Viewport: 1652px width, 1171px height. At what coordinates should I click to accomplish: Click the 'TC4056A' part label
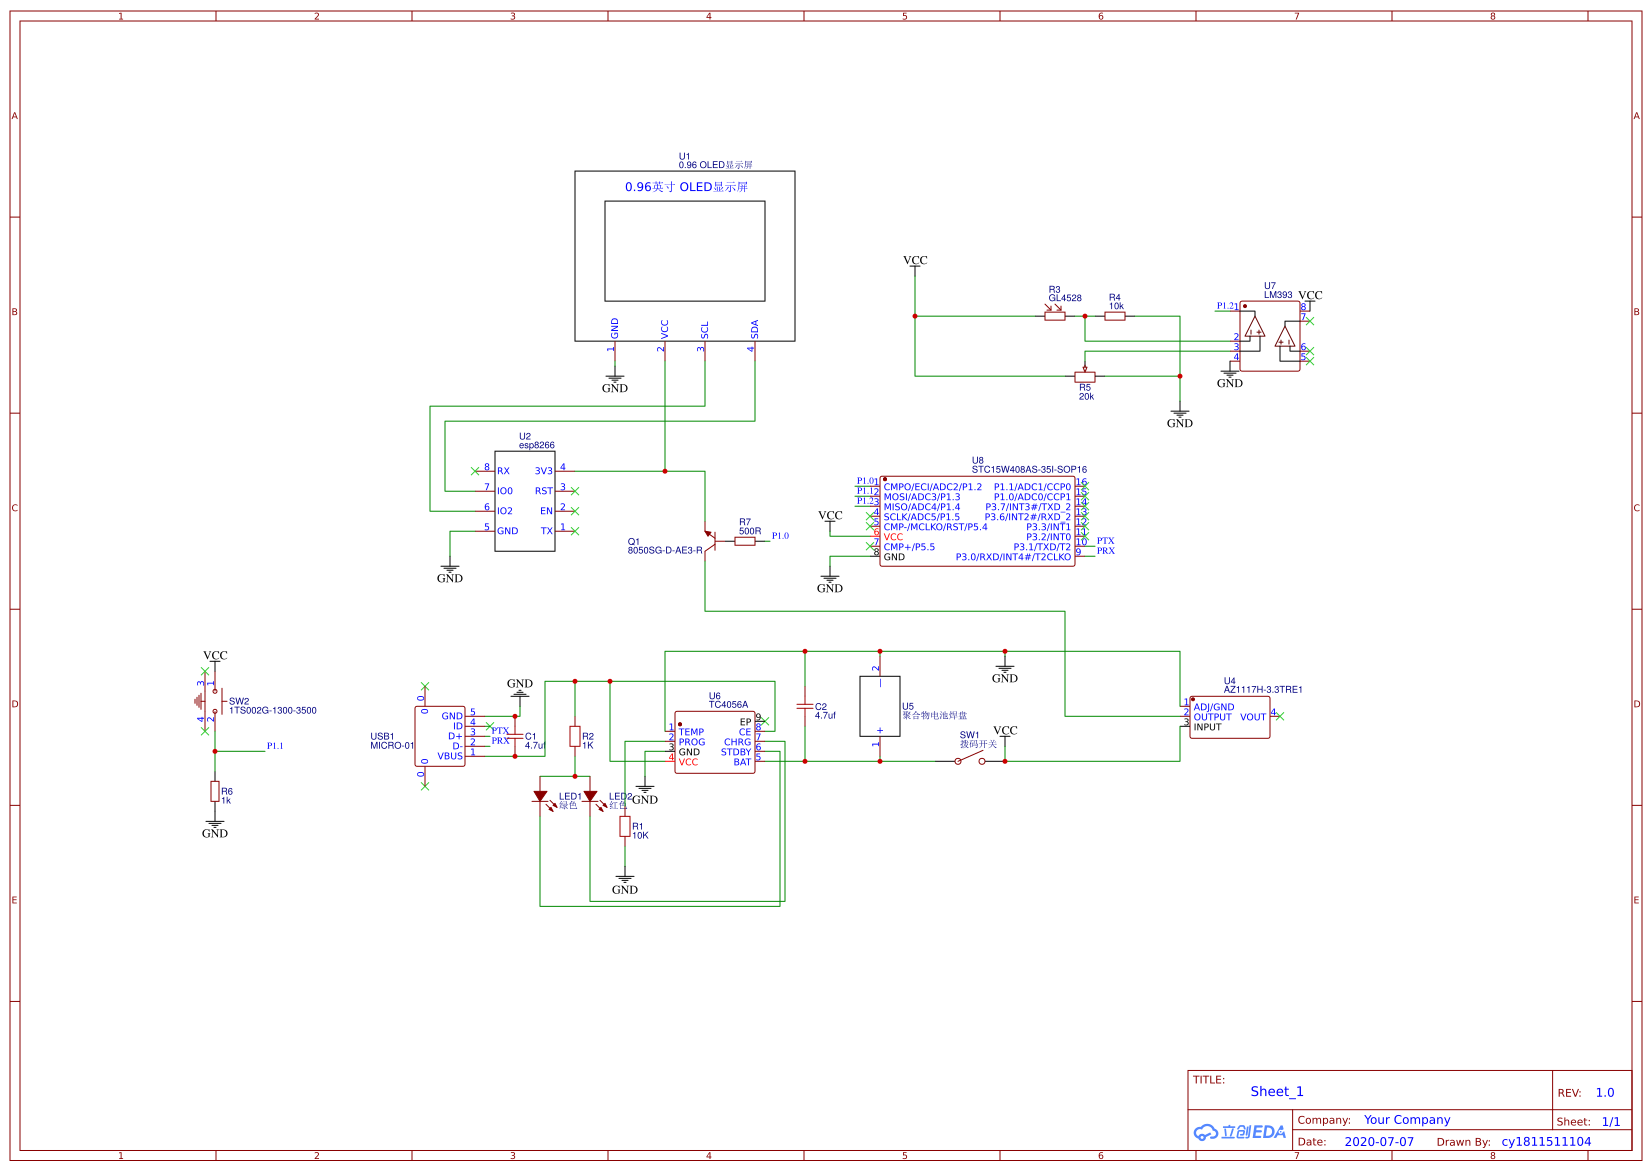coord(728,705)
